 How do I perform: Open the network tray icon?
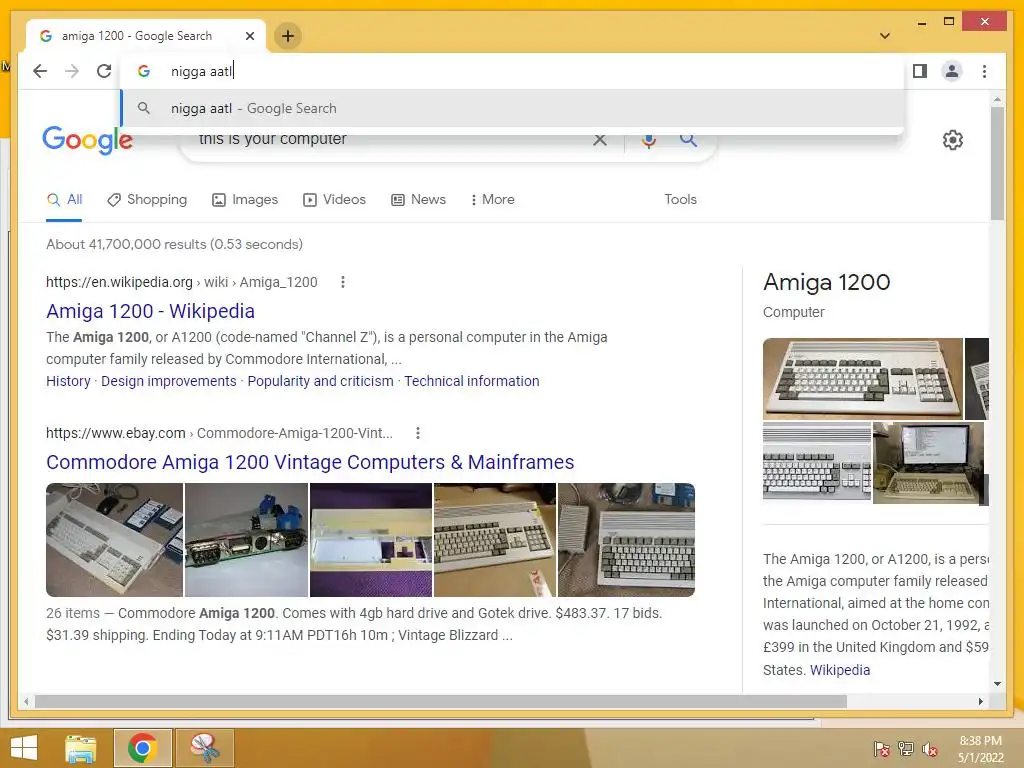coord(906,749)
